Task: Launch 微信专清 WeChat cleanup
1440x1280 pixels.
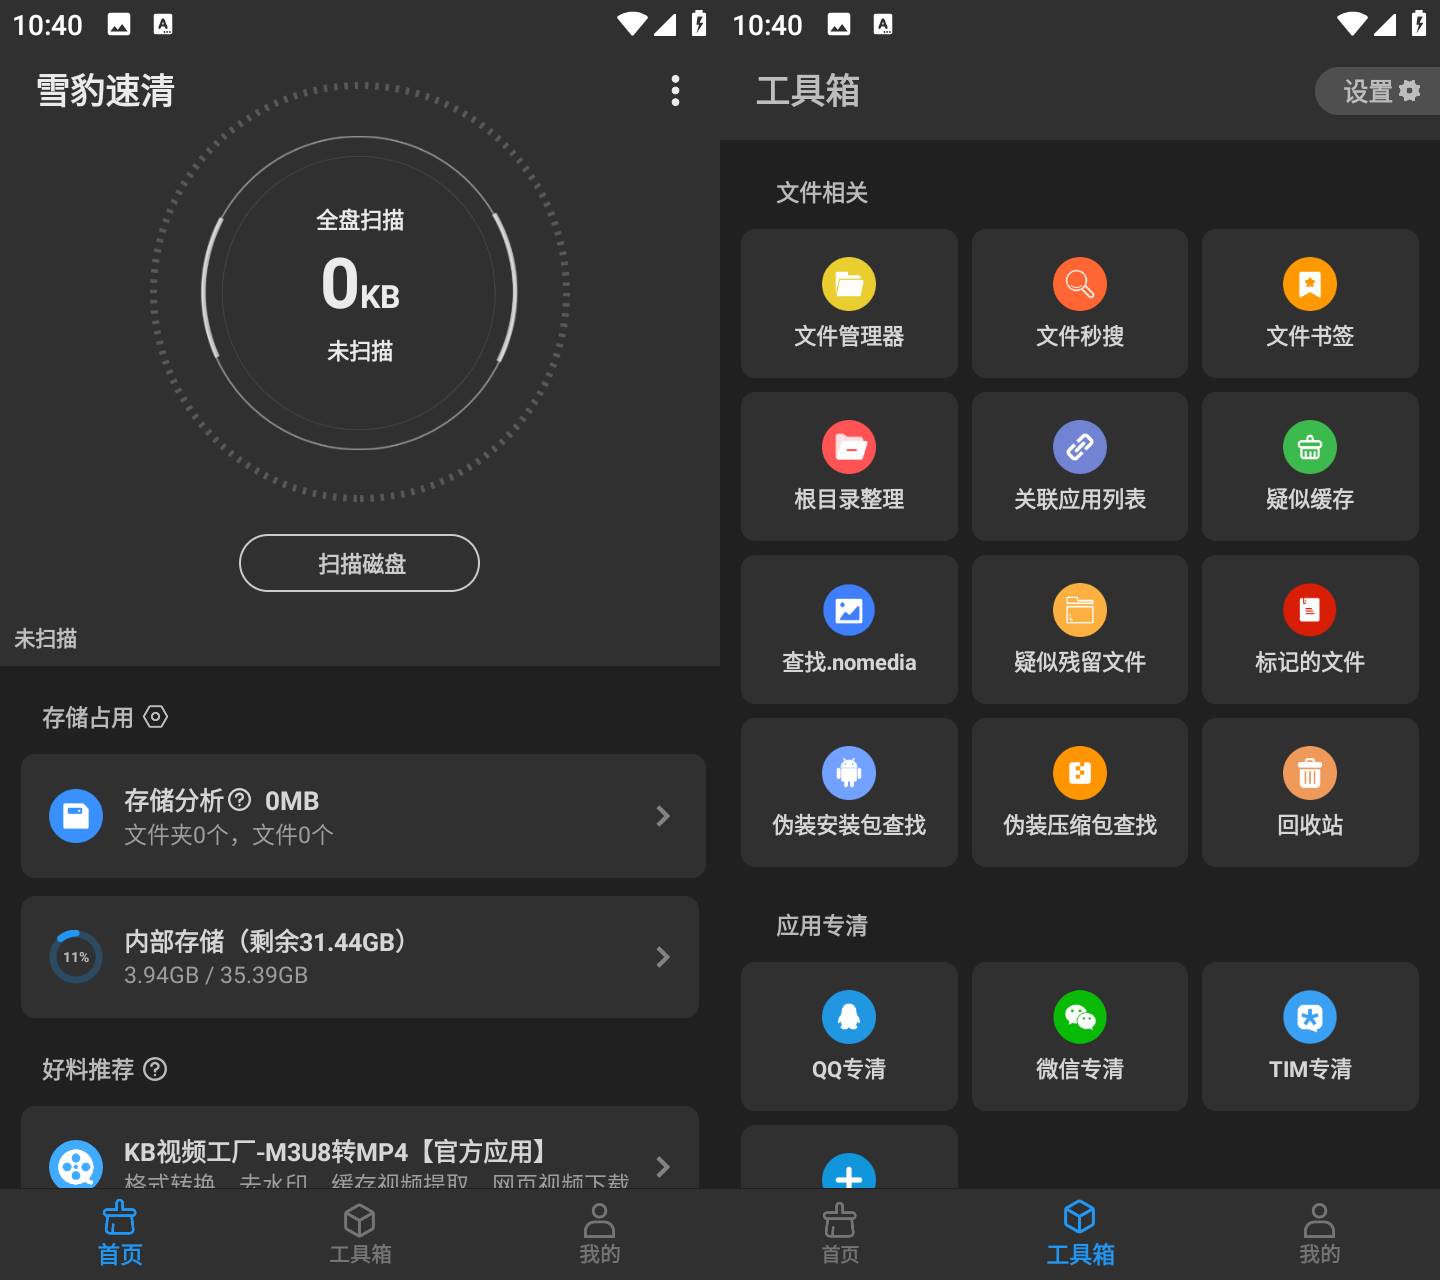Action: click(x=1079, y=1036)
